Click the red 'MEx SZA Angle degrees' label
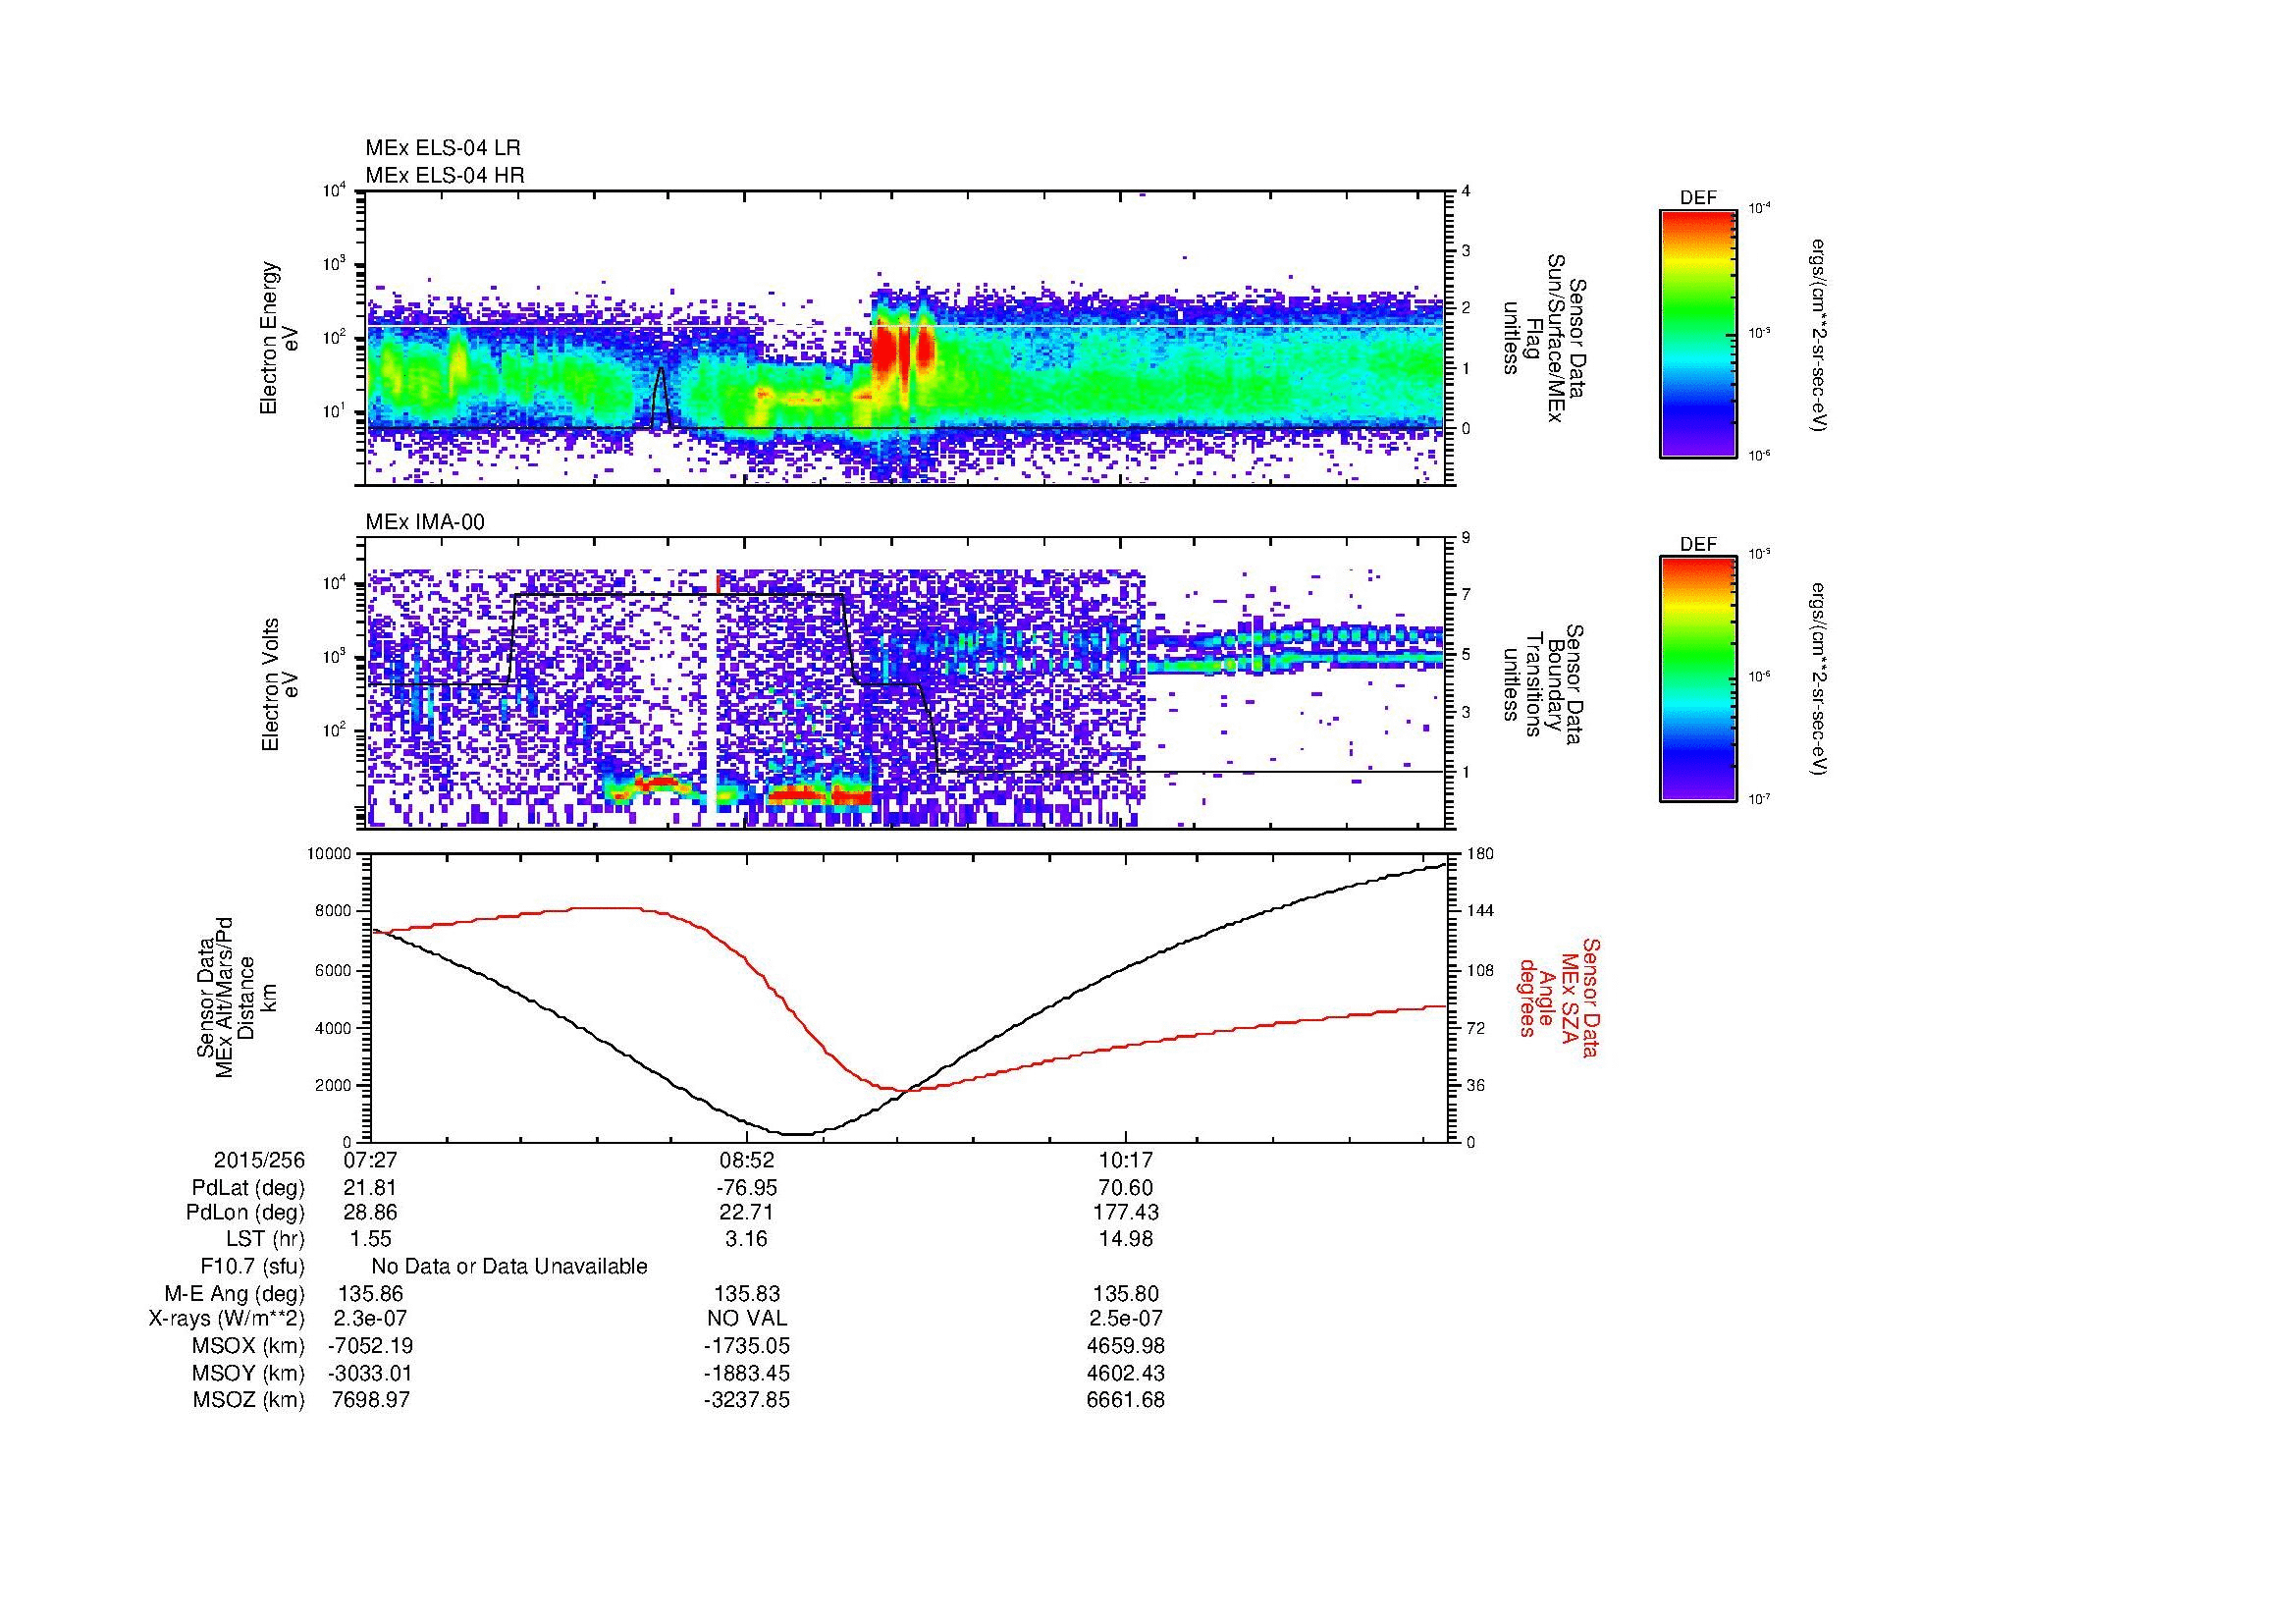 click(x=1559, y=997)
